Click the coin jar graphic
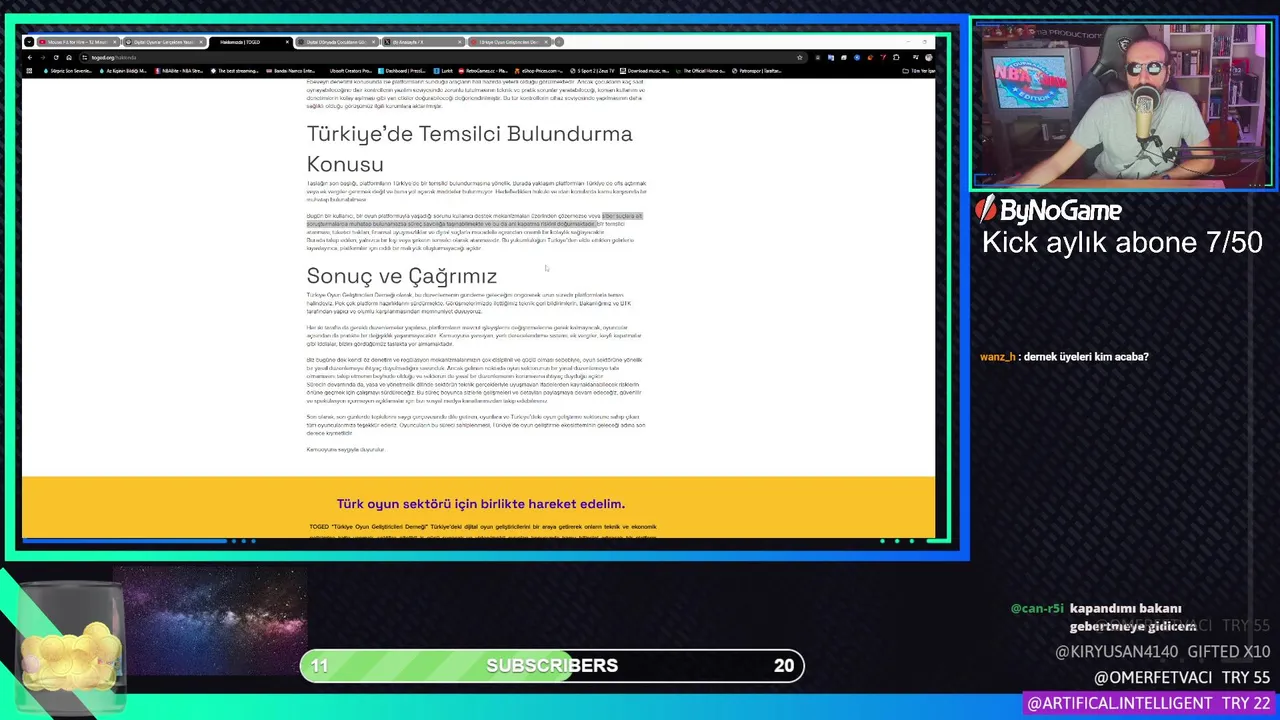The image size is (1280, 720). pyautogui.click(x=72, y=646)
